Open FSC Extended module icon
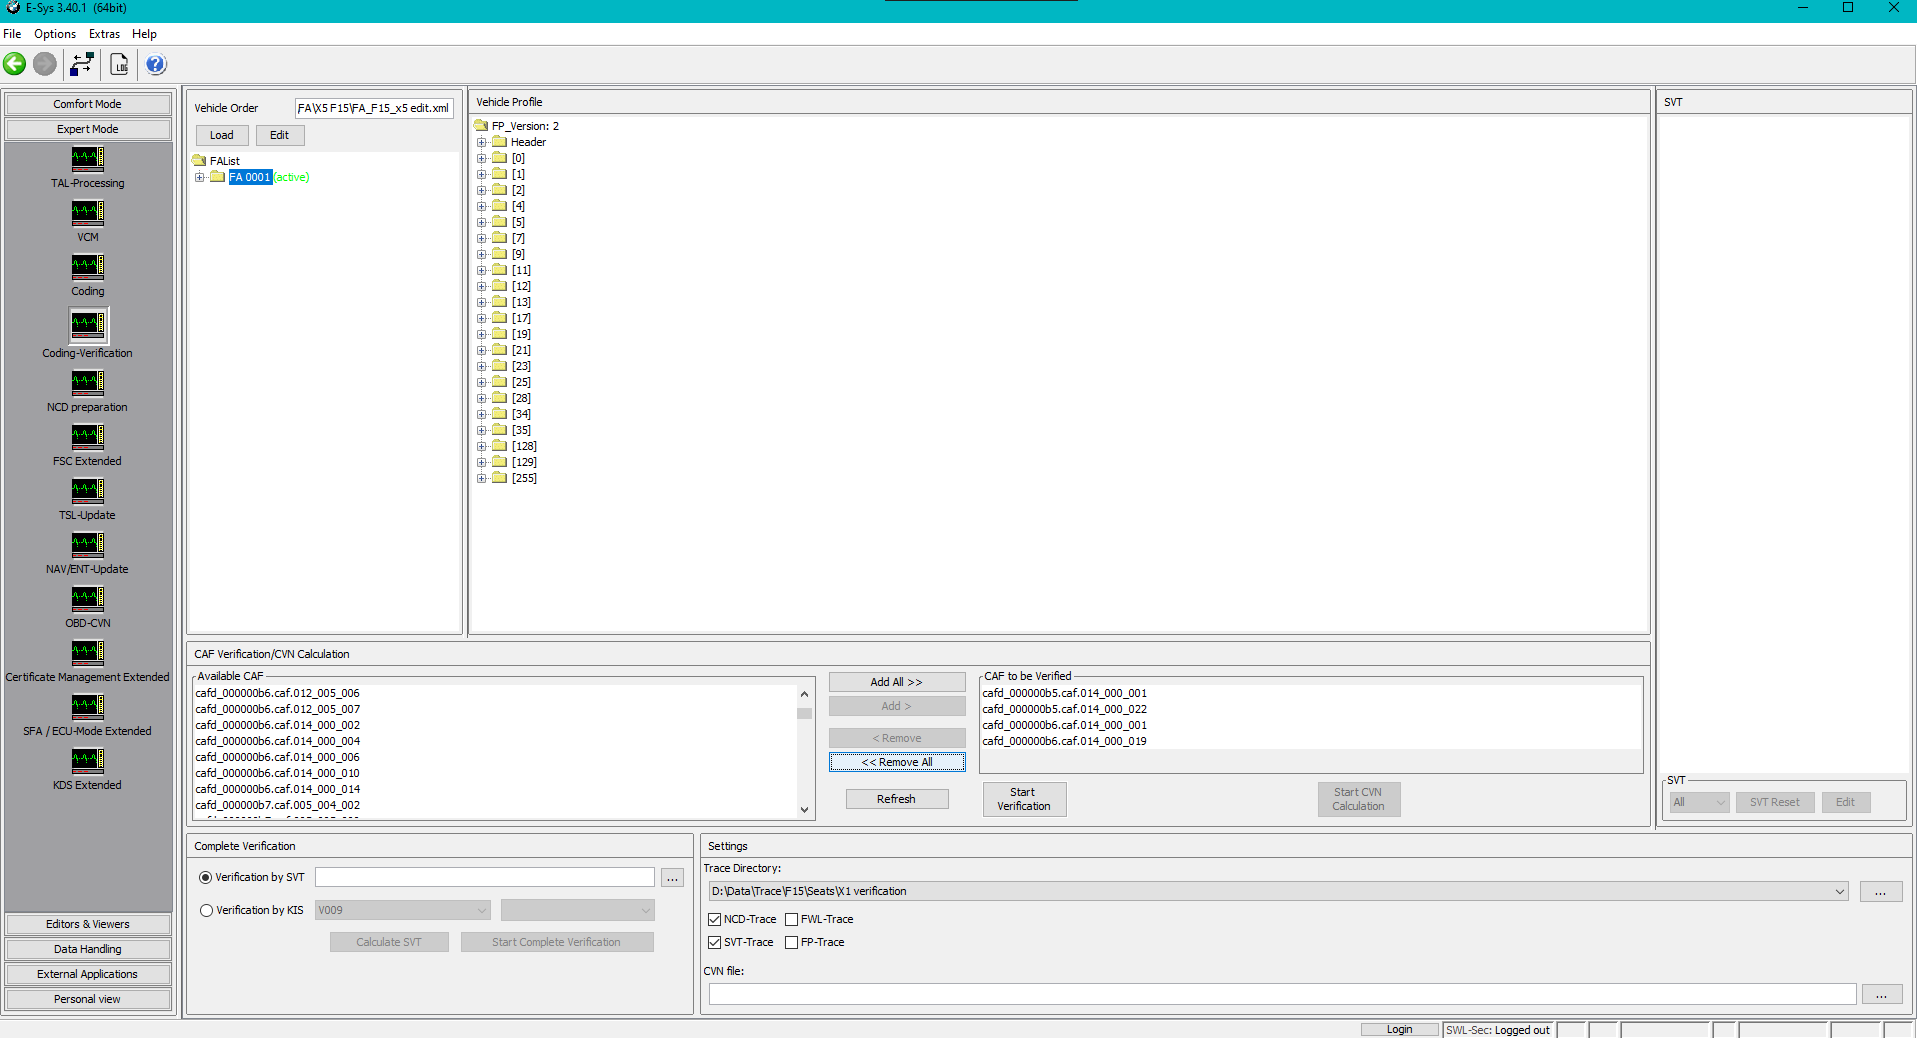This screenshot has height=1038, width=1917. click(88, 437)
